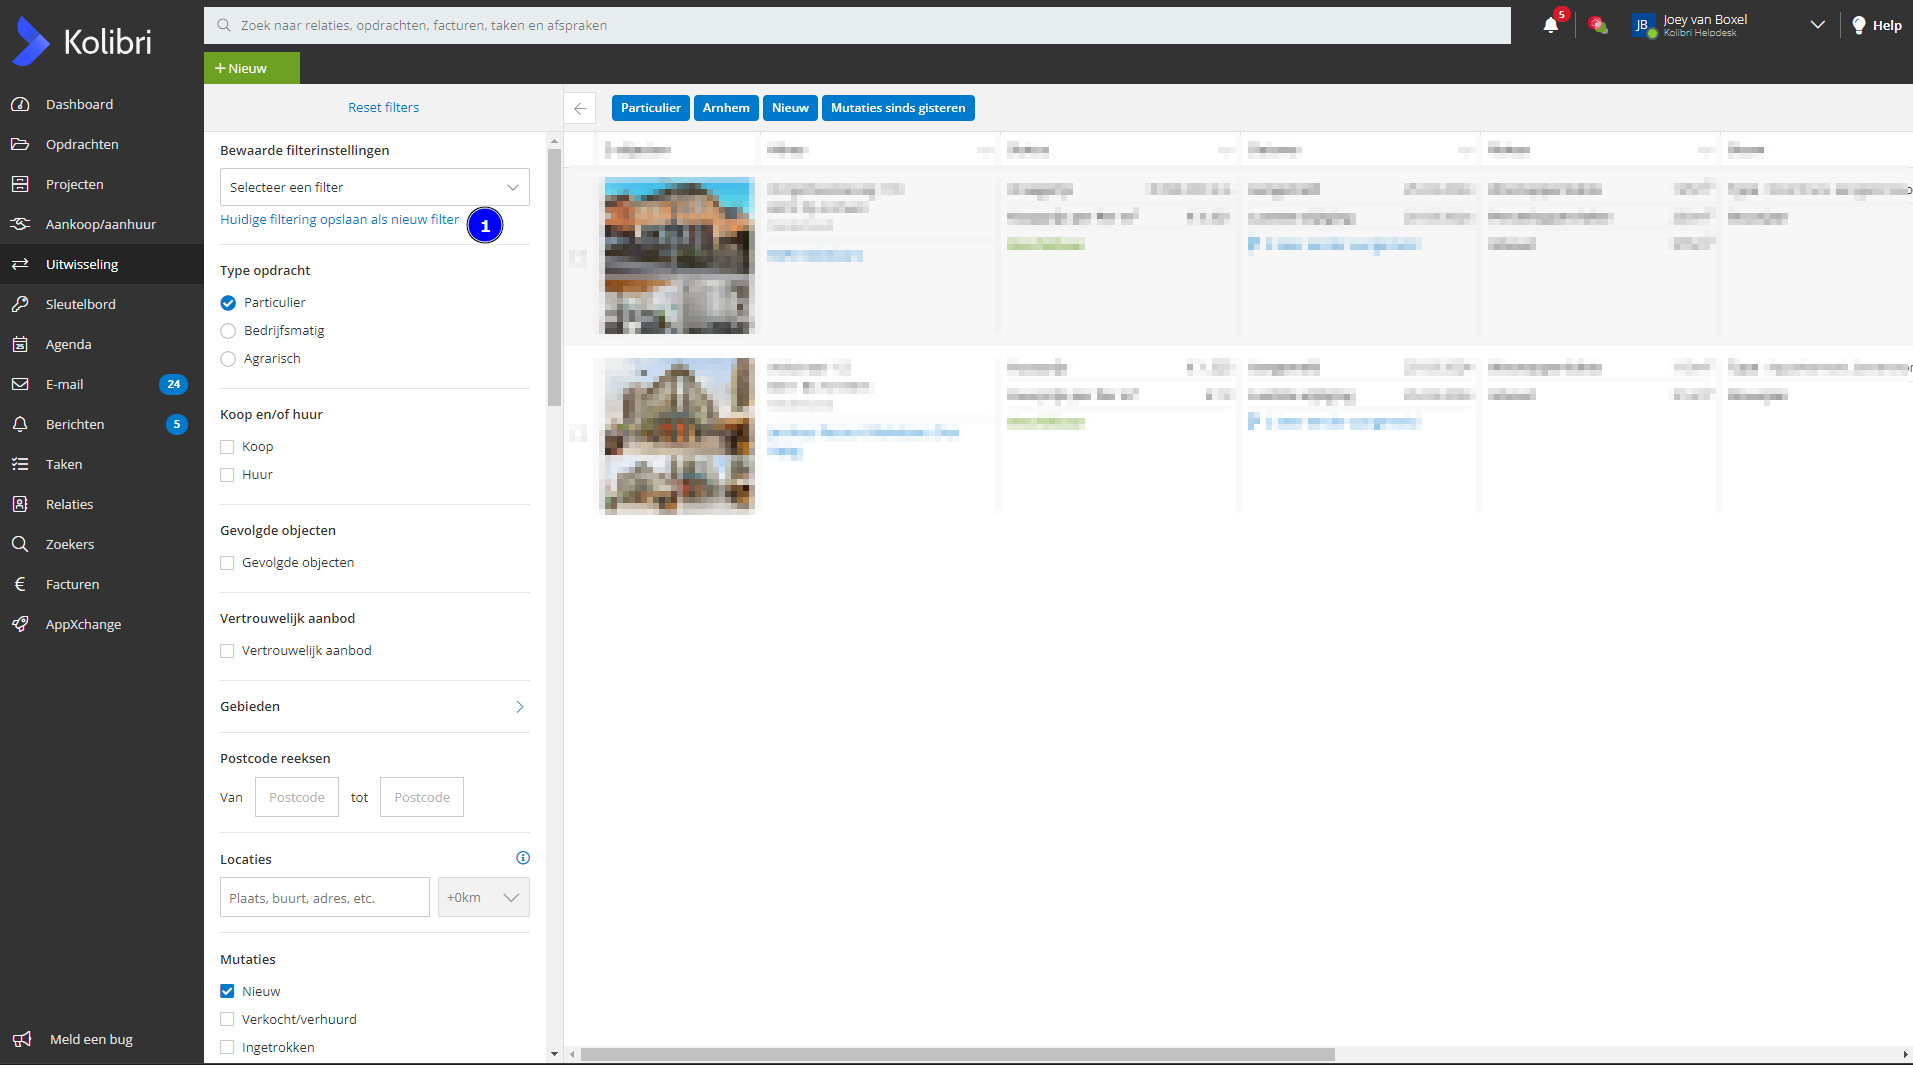
Task: Open the user account dropdown chevron
Action: coord(1818,25)
